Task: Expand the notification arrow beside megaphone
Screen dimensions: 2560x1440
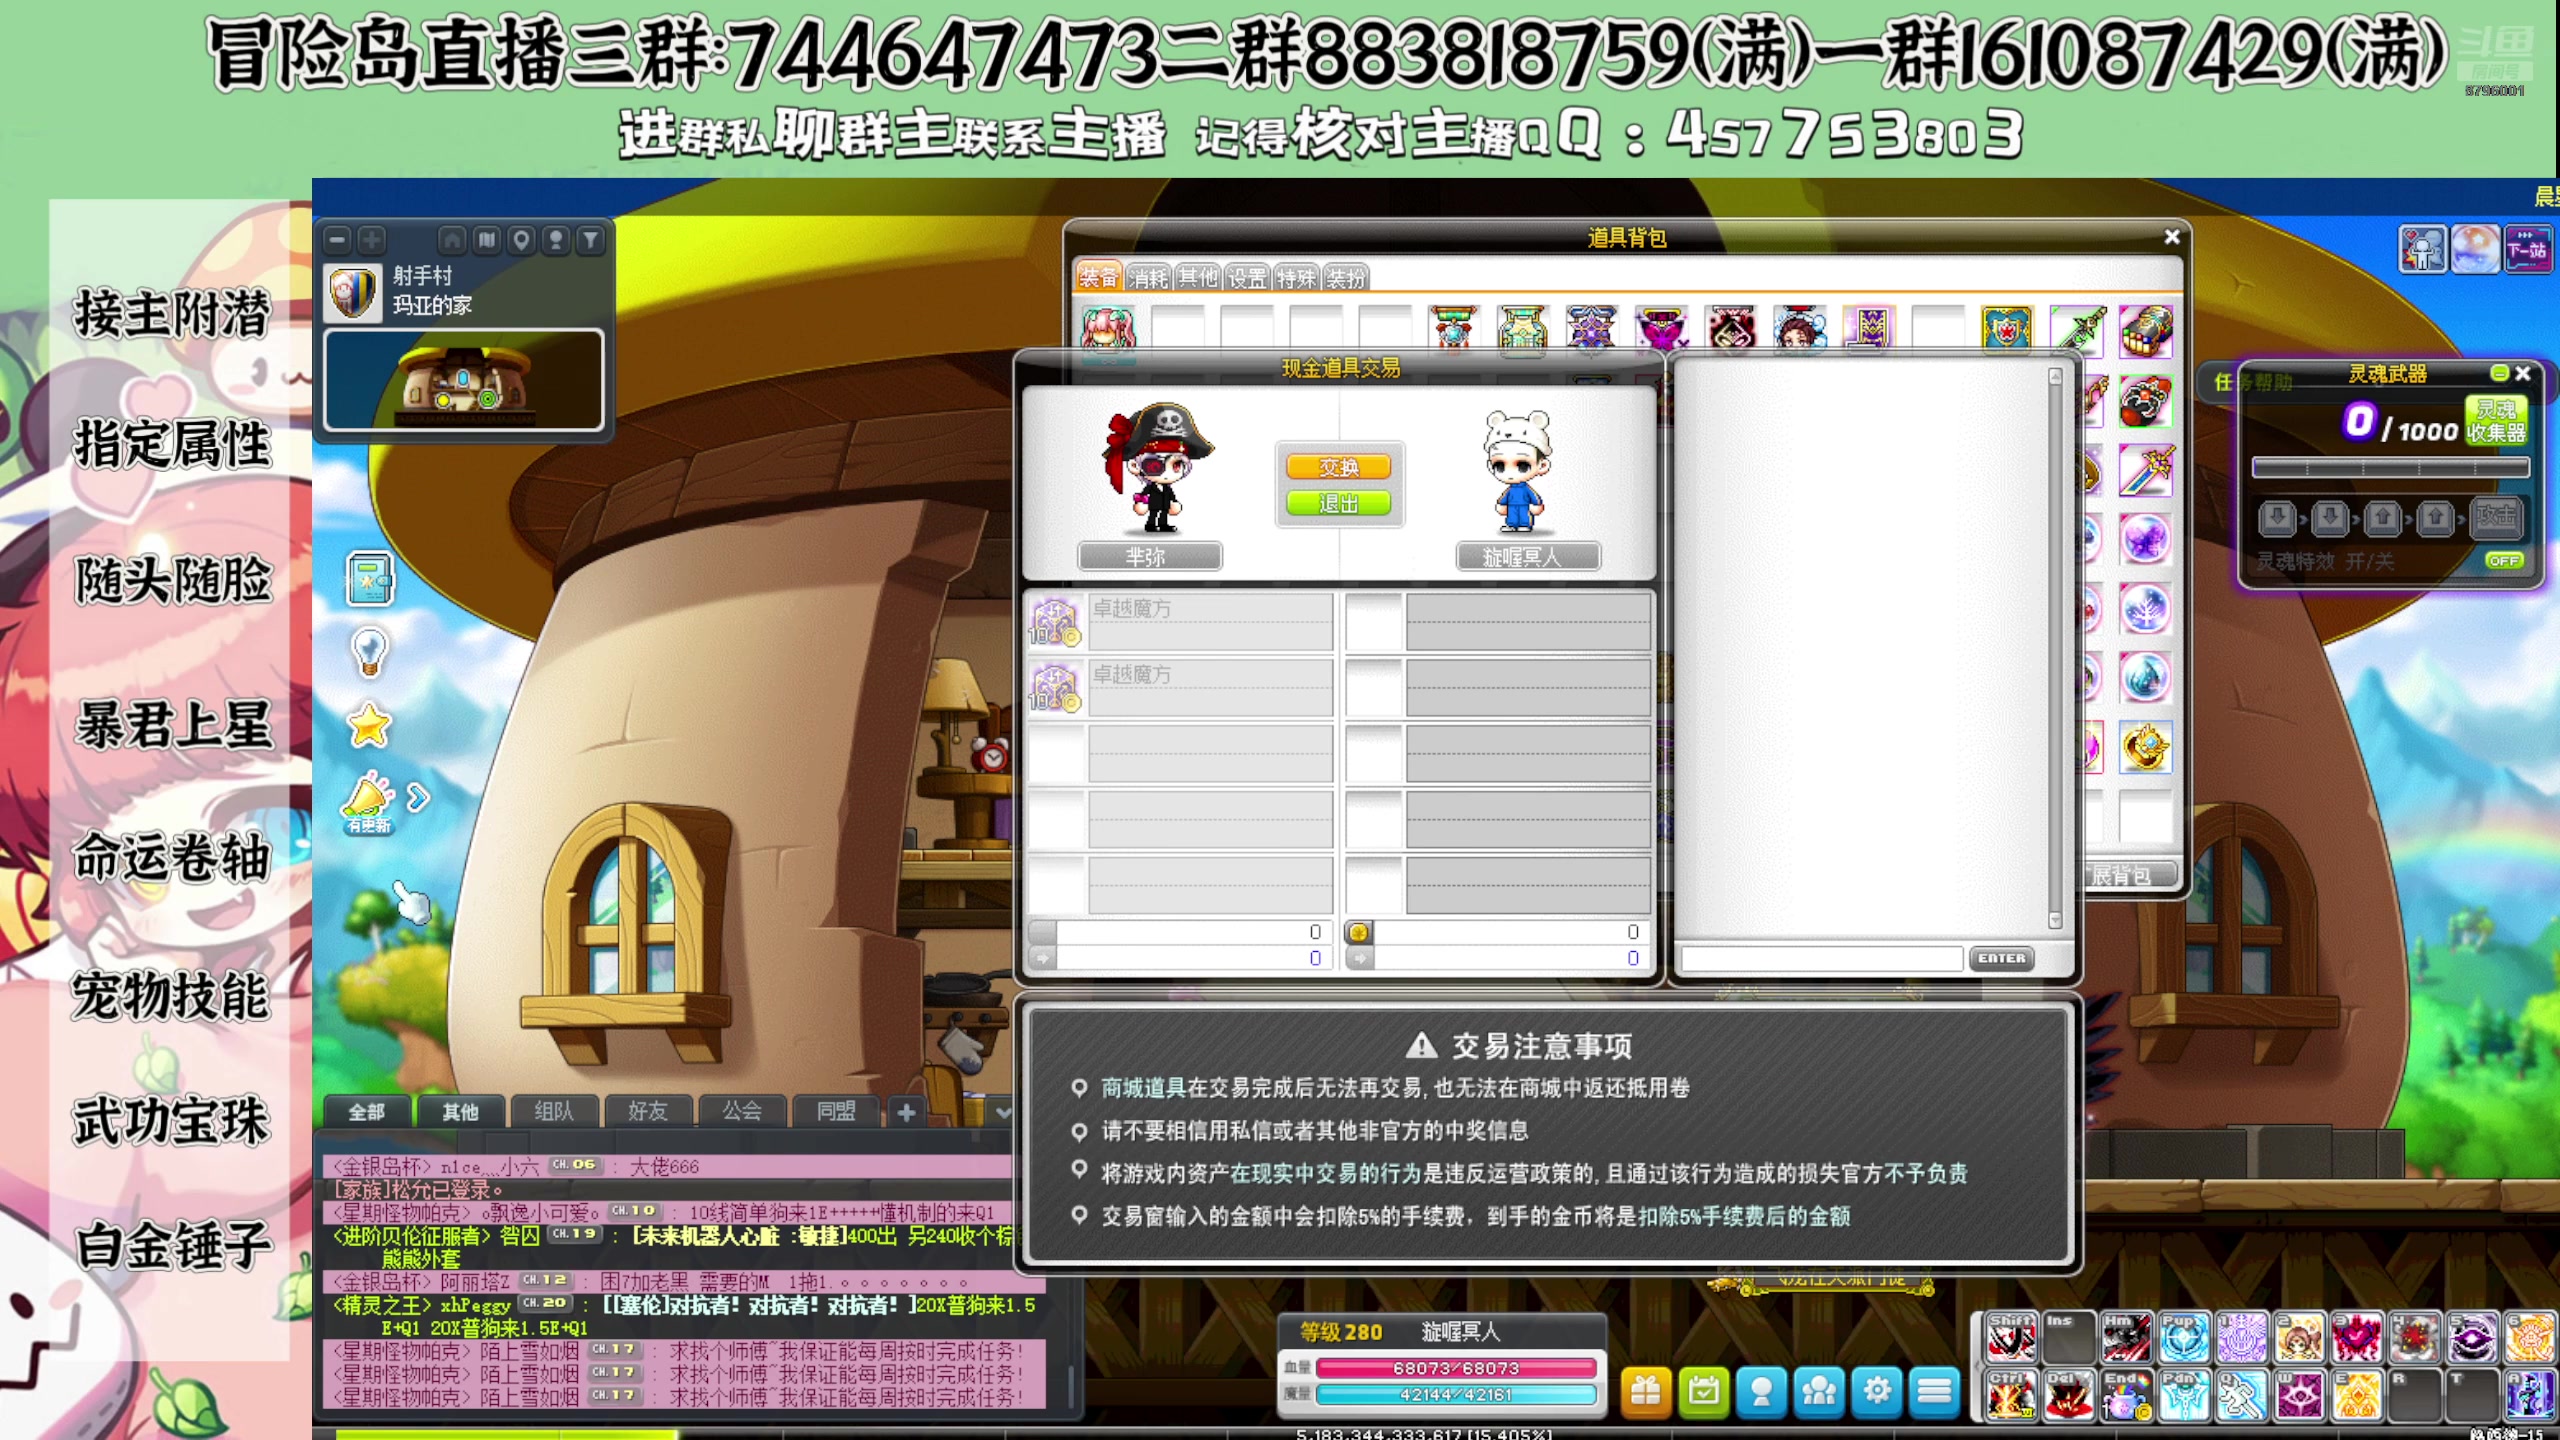Action: [418, 797]
